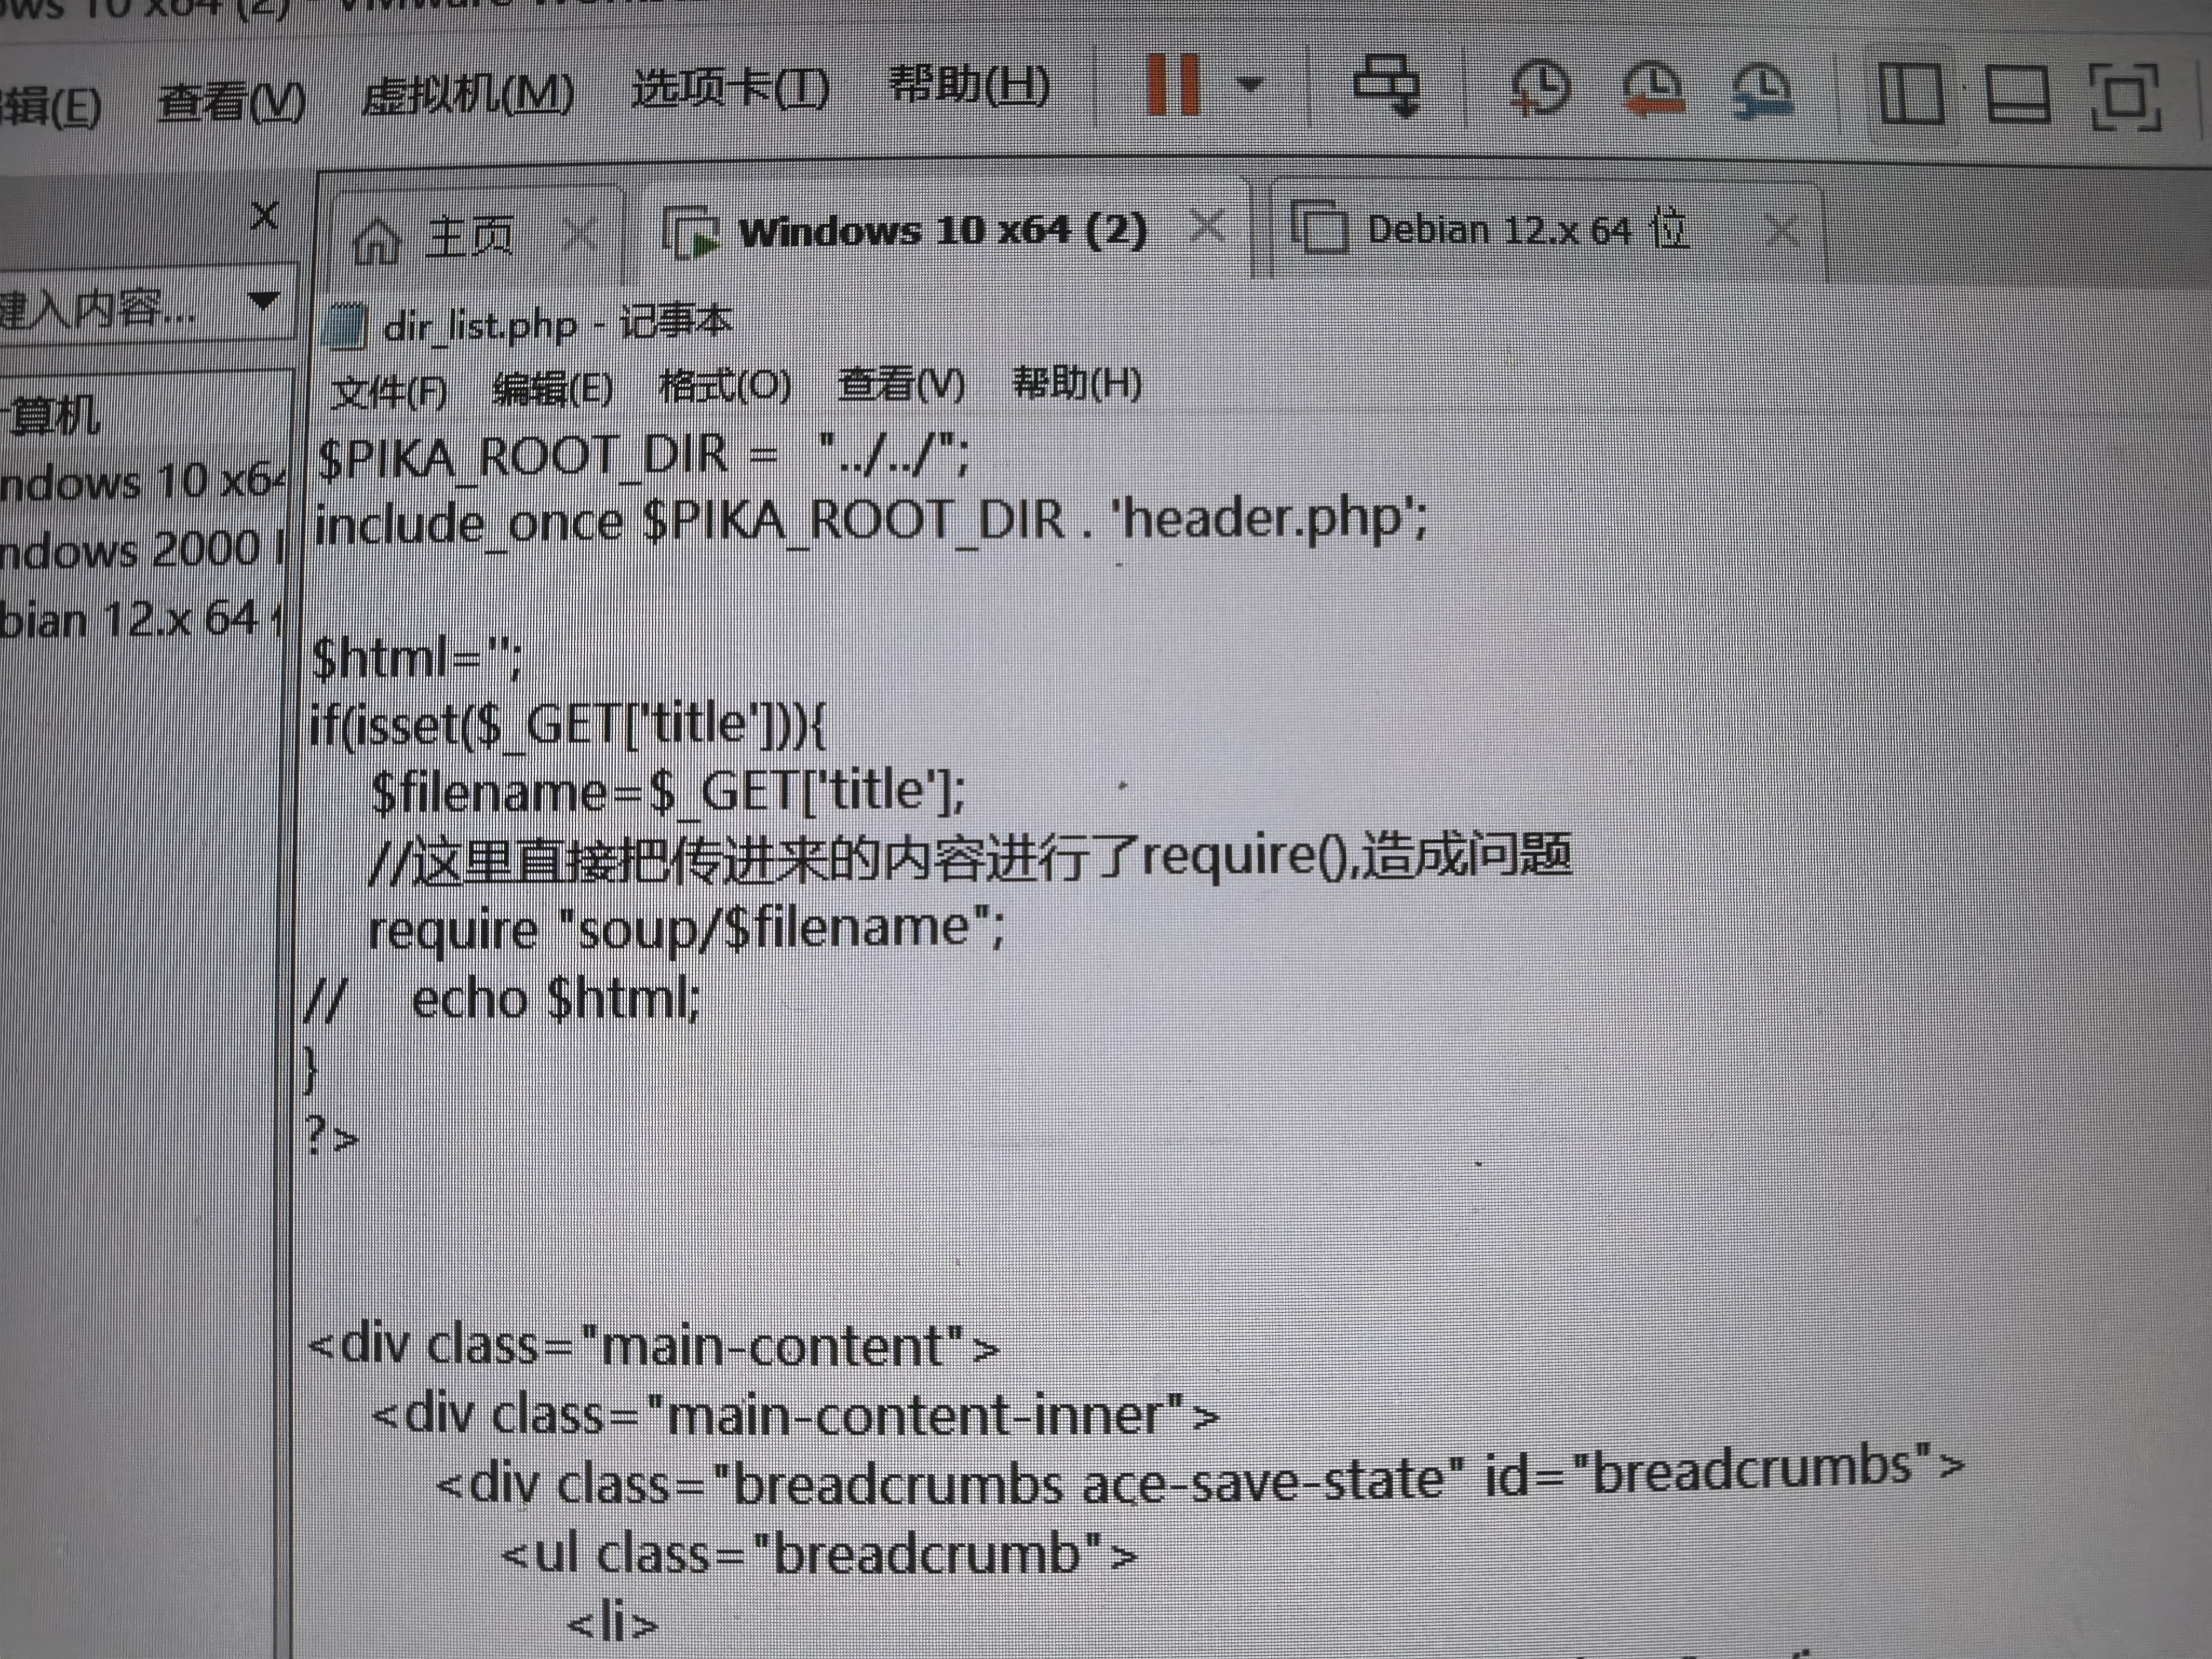
Task: Open VMware 帮助(H) menu
Action: click(969, 86)
